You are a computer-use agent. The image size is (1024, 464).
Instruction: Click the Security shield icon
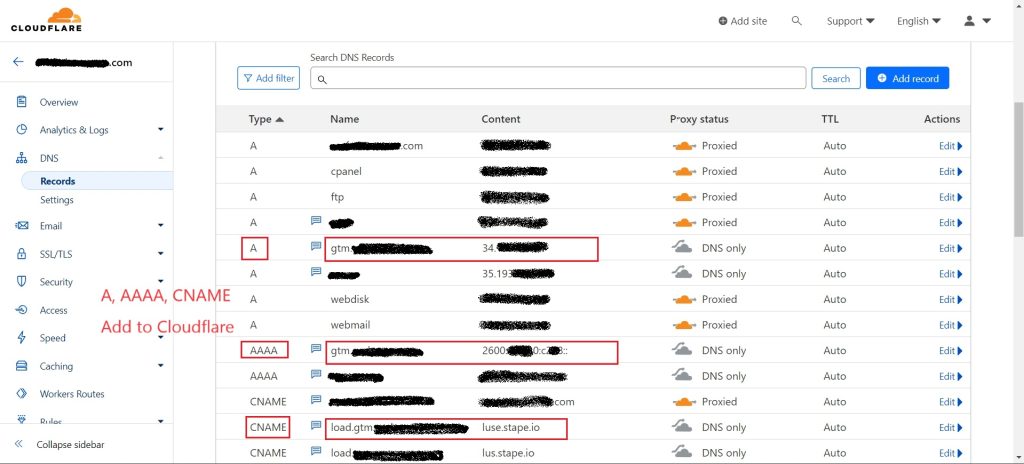22,282
